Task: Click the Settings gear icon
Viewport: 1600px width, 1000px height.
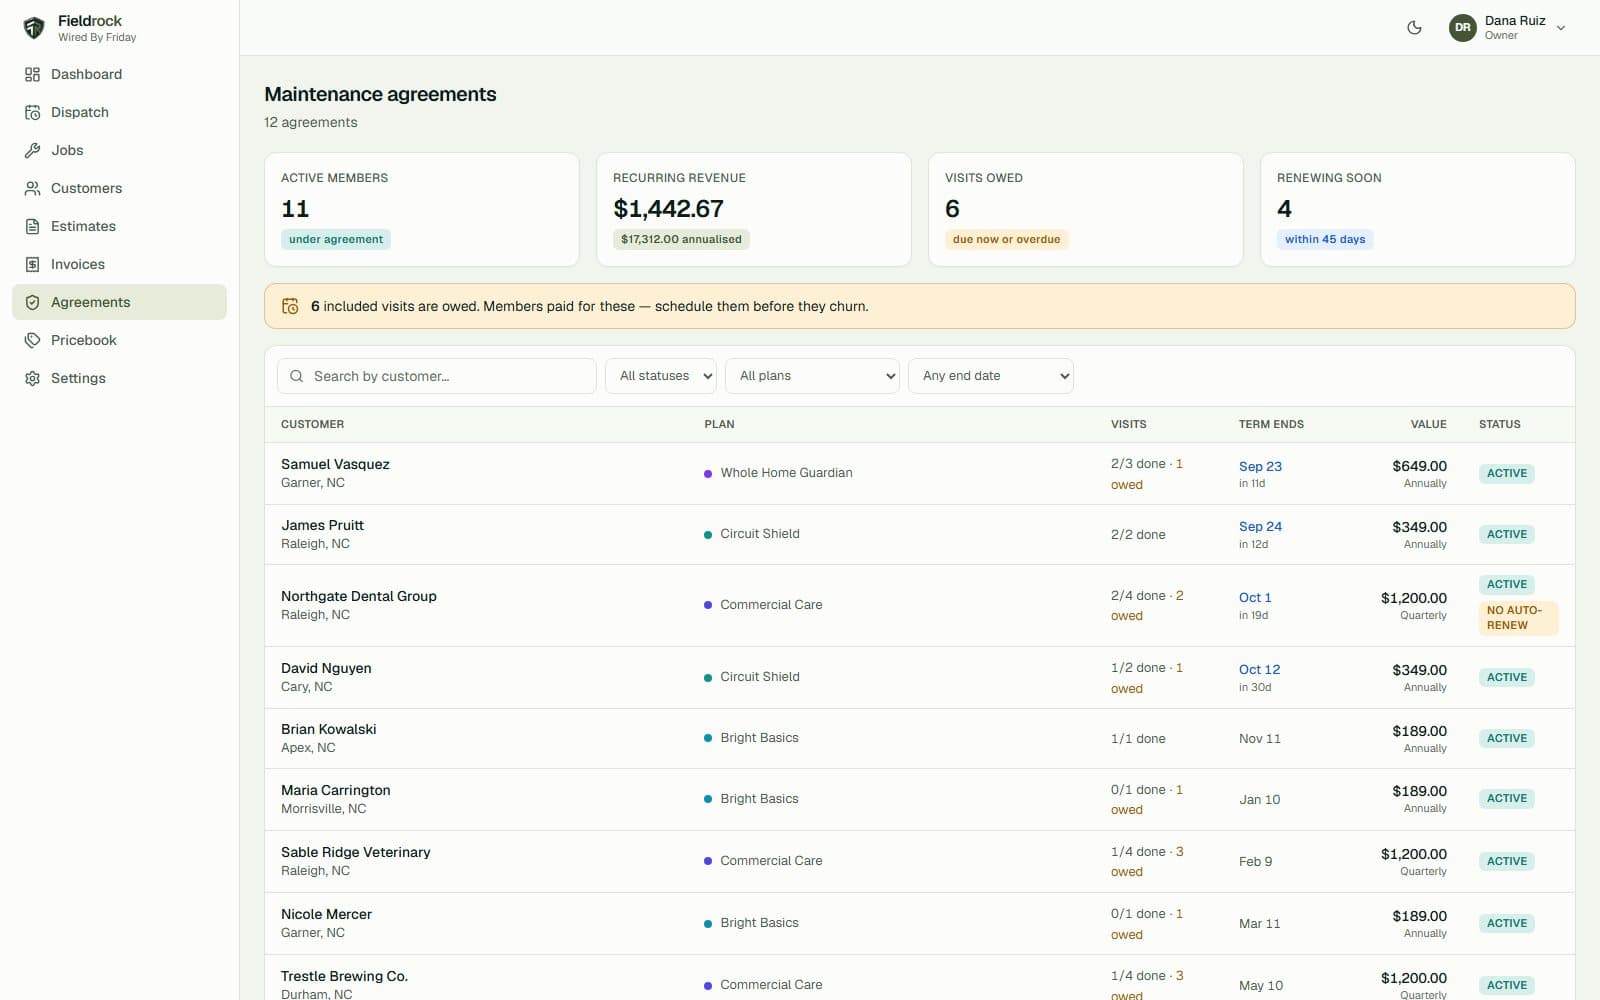Action: (32, 378)
